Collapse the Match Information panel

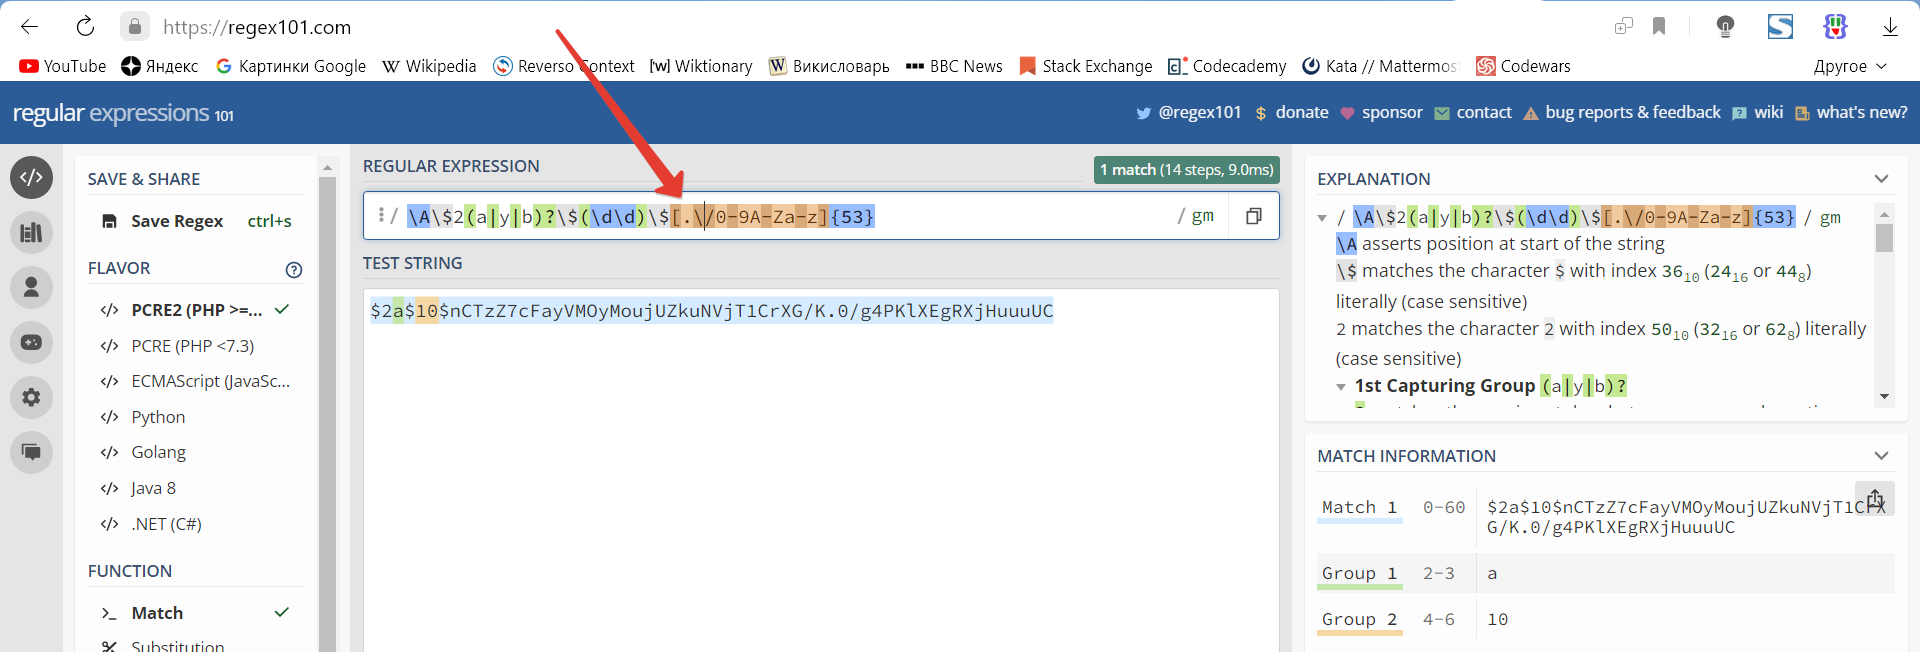pos(1881,456)
